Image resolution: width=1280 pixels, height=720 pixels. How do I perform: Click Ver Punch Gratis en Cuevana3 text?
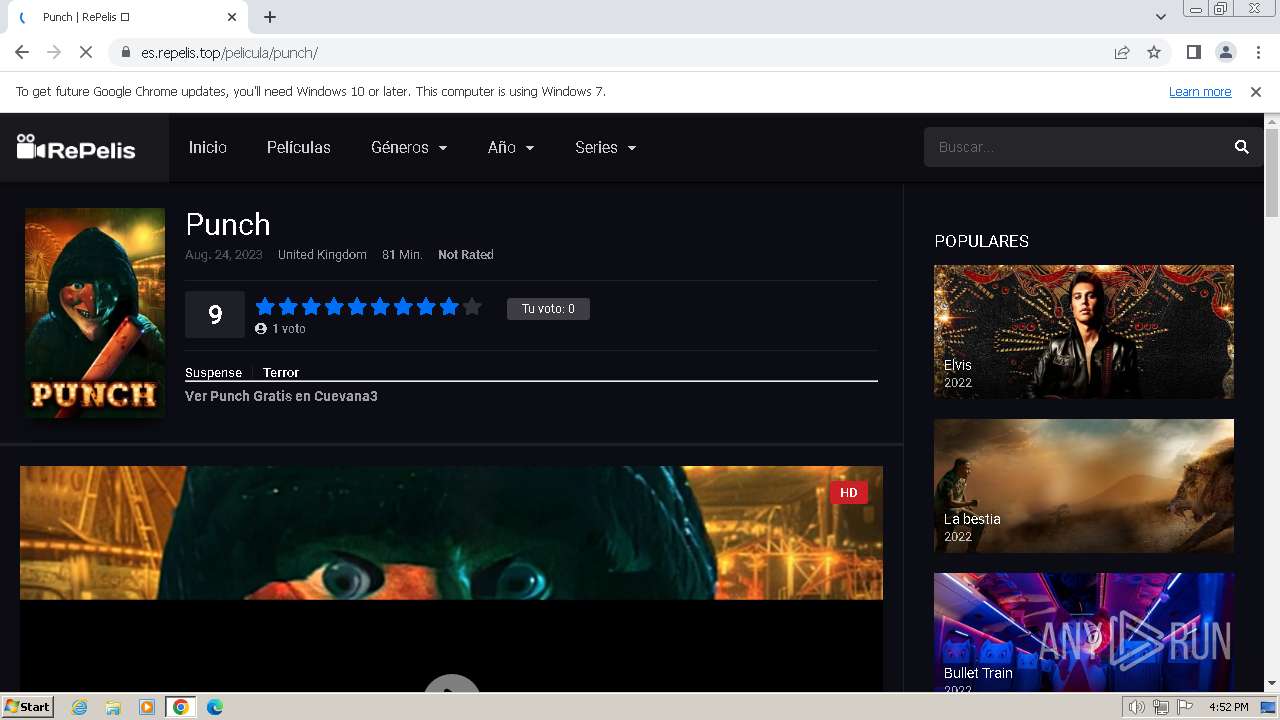pos(281,396)
